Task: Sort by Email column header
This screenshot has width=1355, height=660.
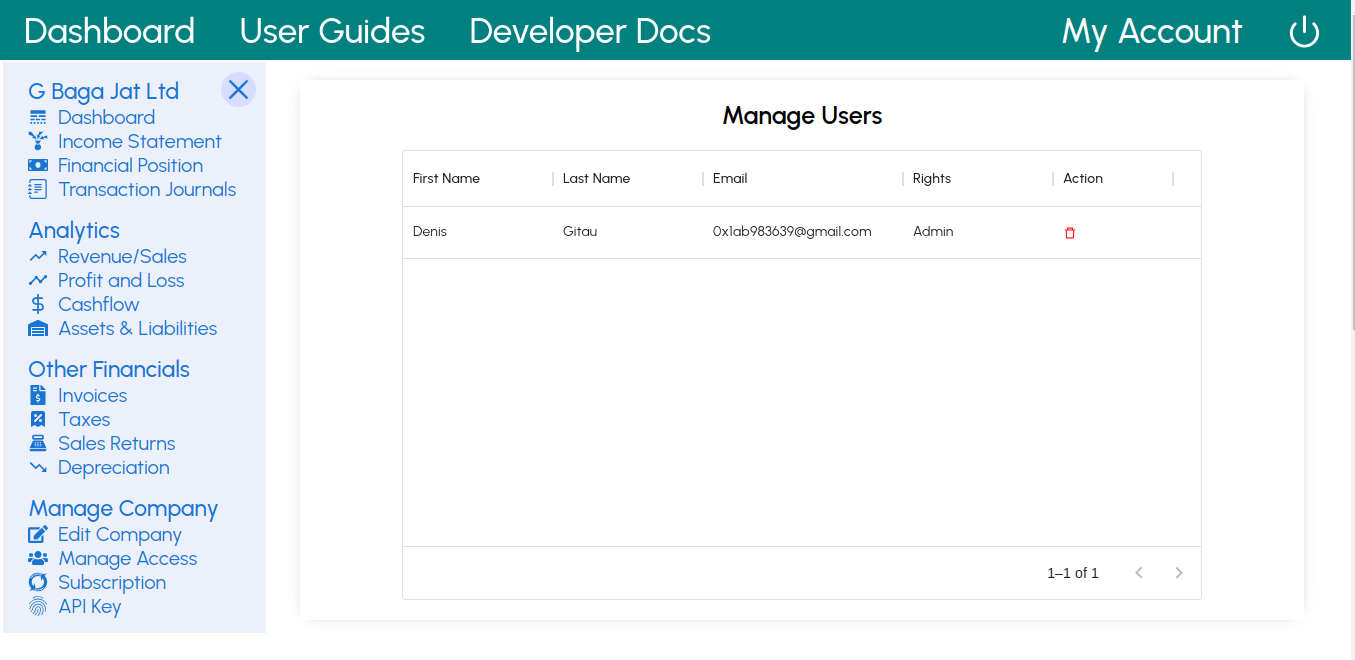Action: (803, 179)
